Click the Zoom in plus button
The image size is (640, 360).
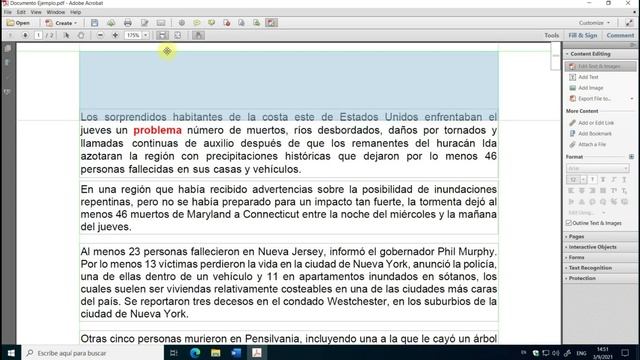[x=116, y=36]
